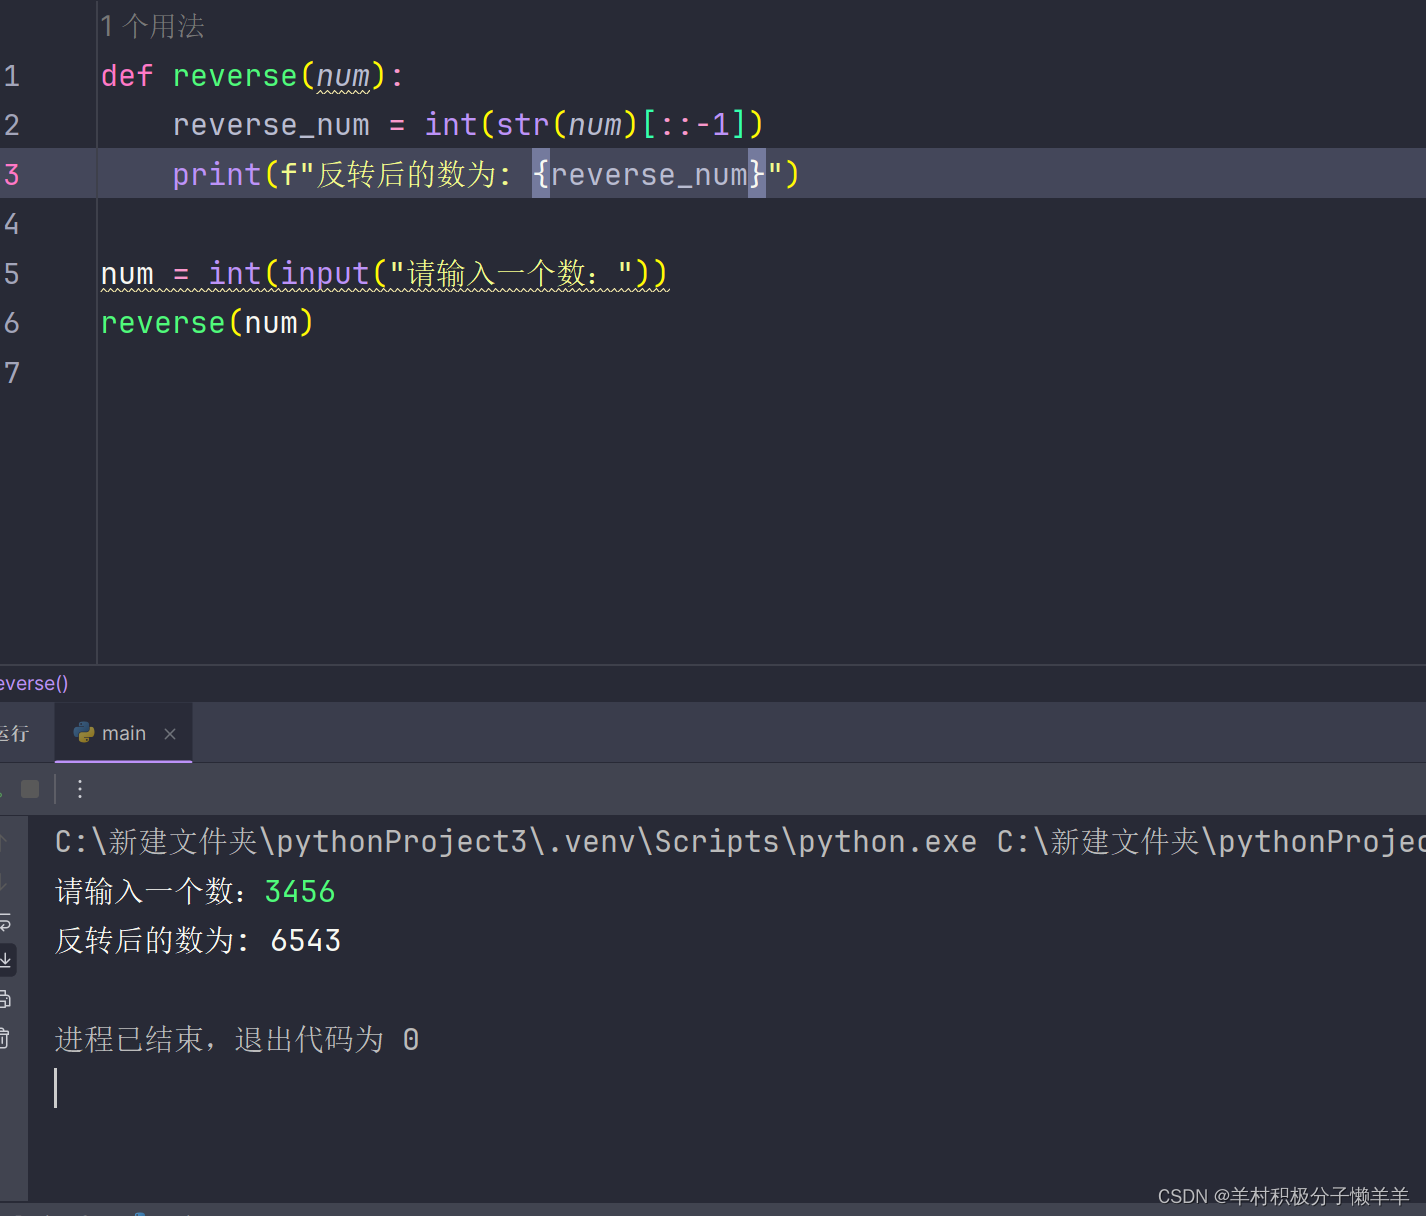Click the '反转后的数为:' console output label

152,940
